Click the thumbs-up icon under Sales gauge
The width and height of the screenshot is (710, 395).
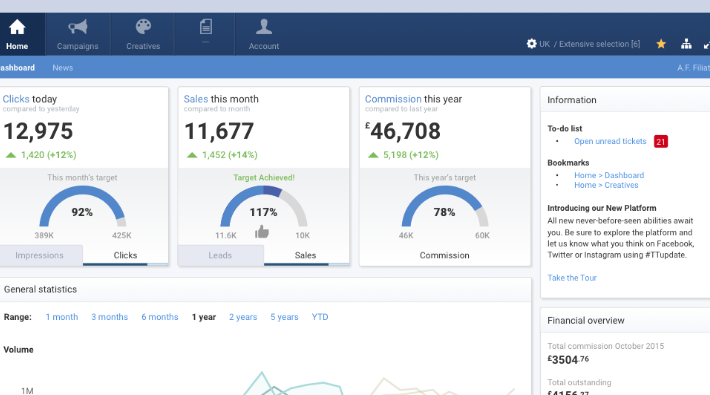tap(262, 232)
